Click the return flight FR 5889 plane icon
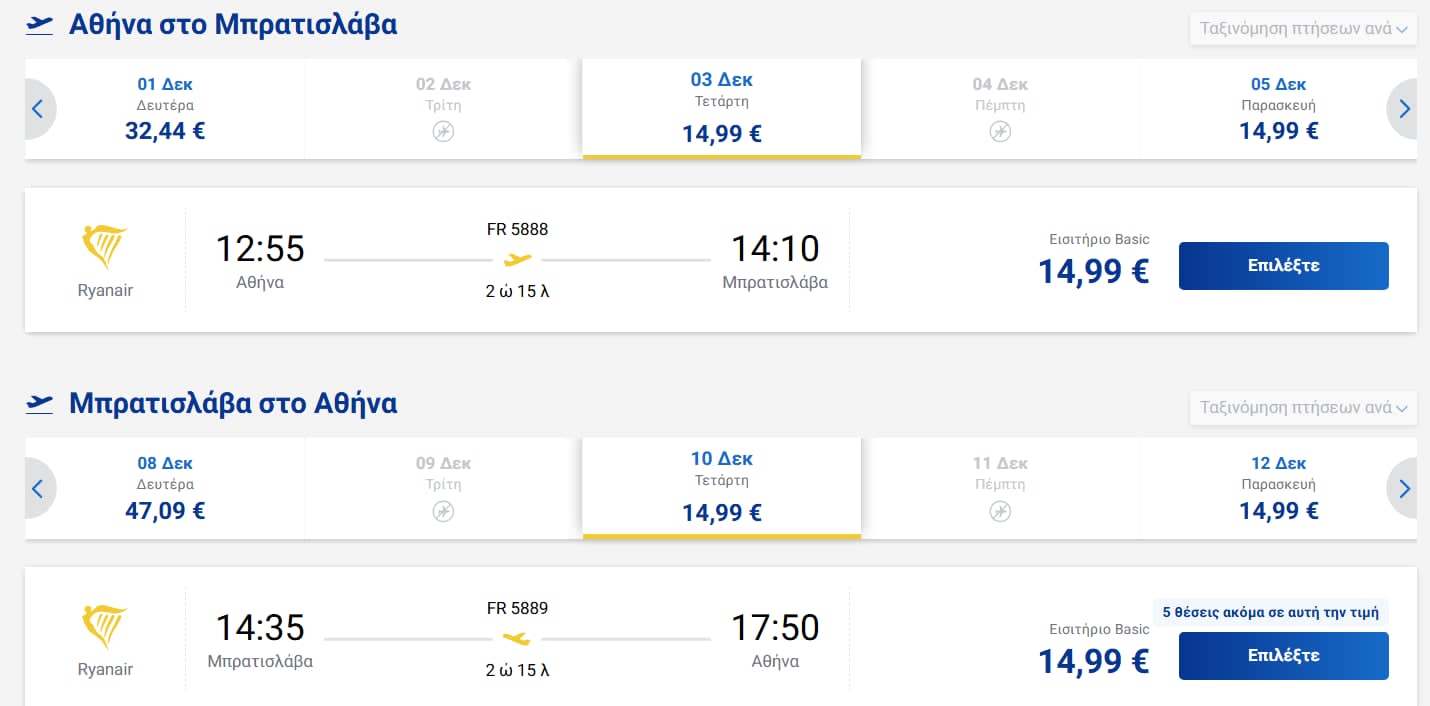Screen dimensions: 1430x706 (517, 639)
